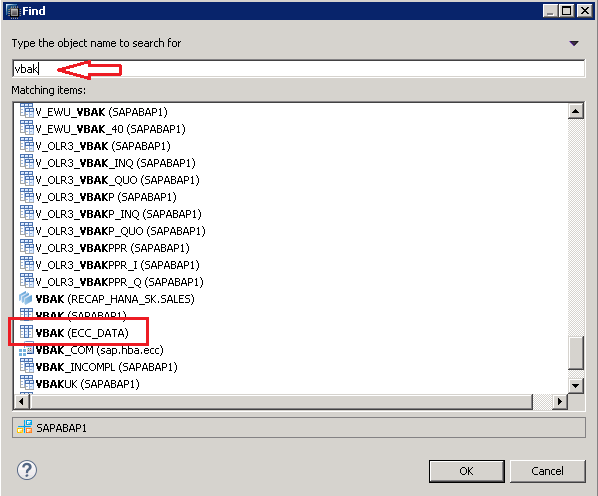598x496 pixels.
Task: Click the icon beside V_OLR3_VBAKPPR (SAPABAP1)
Action: [x=27, y=247]
